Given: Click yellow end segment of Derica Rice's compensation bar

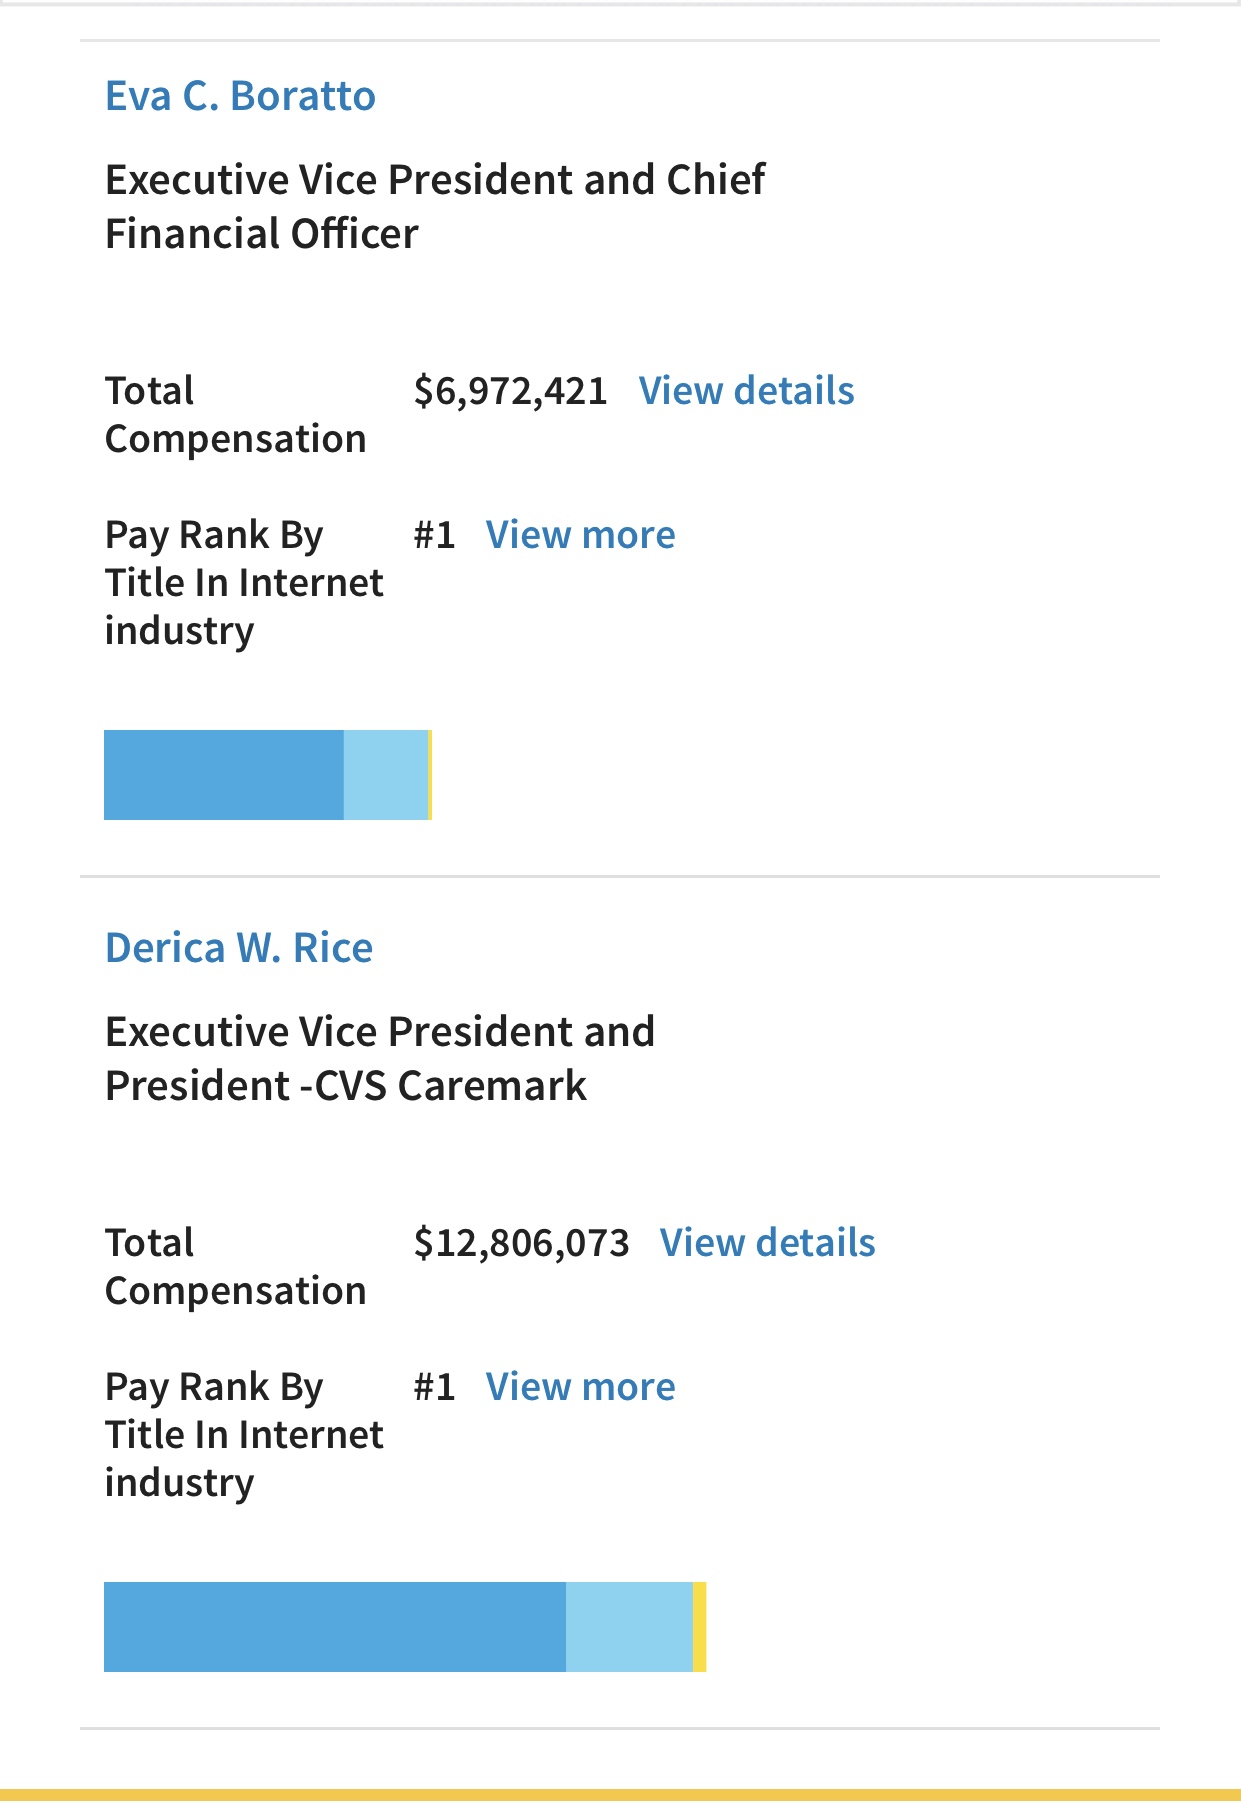Looking at the screenshot, I should [x=700, y=1627].
